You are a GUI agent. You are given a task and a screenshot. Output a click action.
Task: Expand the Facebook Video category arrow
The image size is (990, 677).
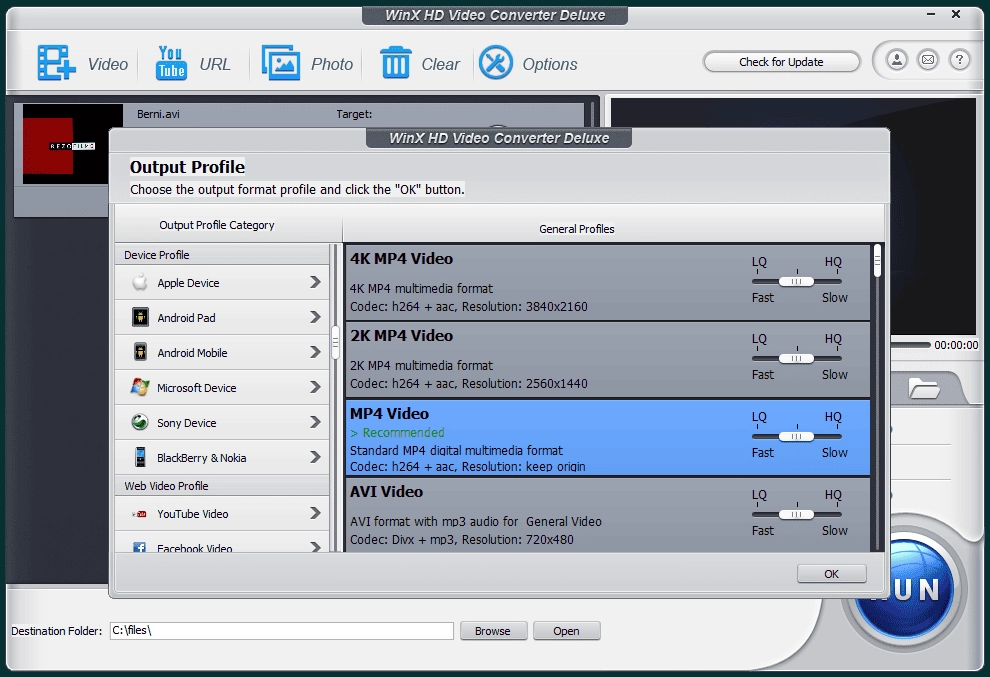click(x=315, y=547)
